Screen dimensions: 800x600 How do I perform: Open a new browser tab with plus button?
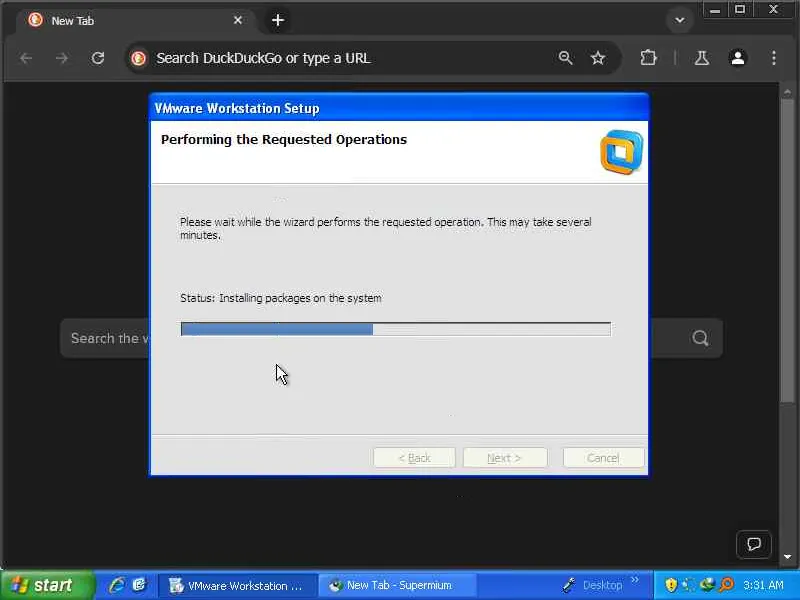(x=278, y=20)
